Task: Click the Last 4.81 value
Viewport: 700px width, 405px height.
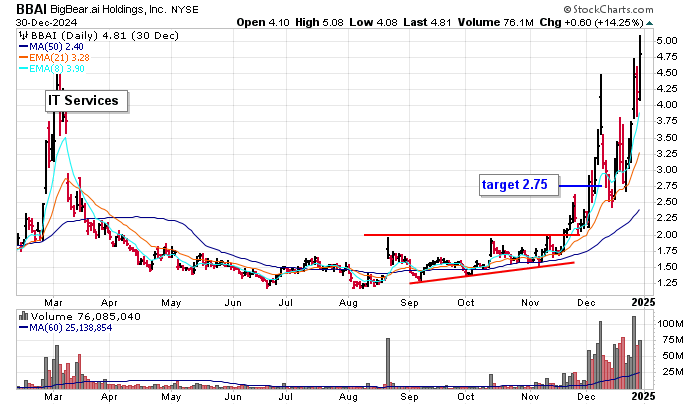Action: tap(427, 22)
